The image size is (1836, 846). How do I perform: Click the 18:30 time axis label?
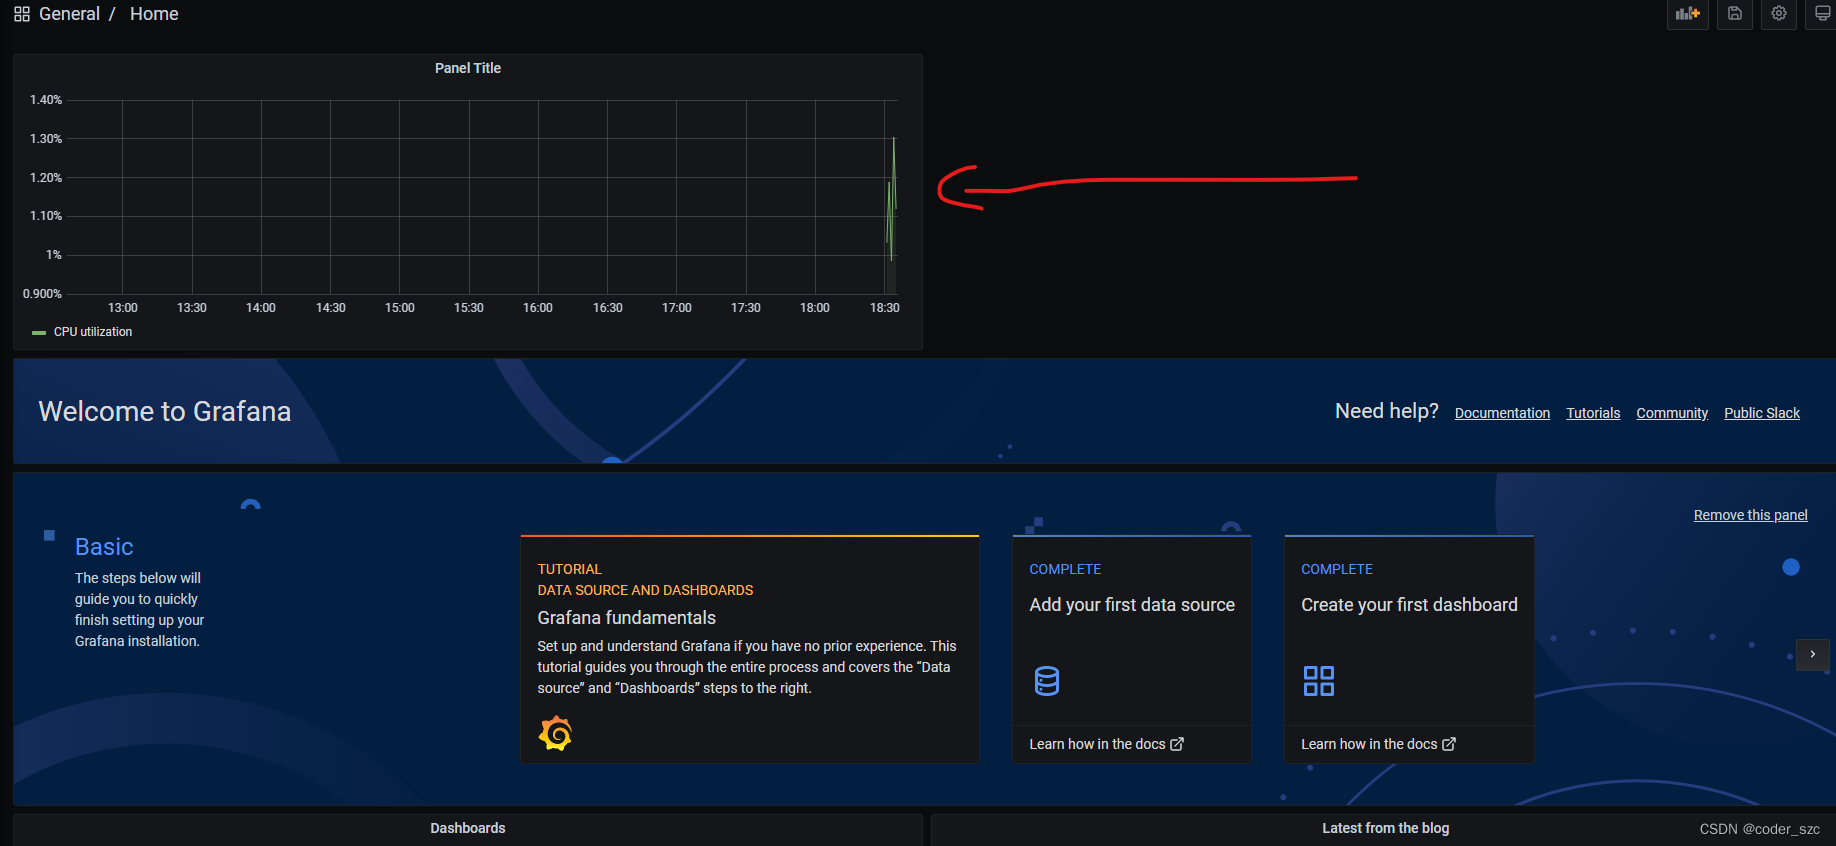[884, 308]
